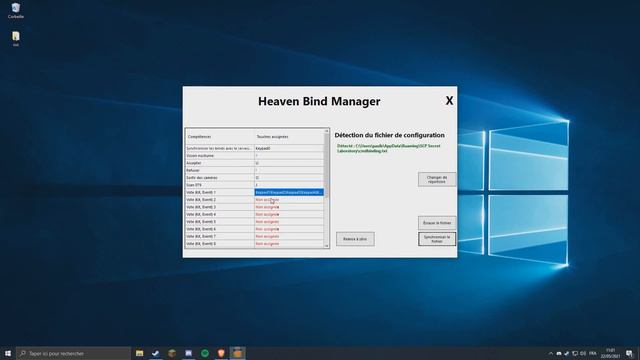640x360 pixels.
Task: Click the green detected config file path text
Action: tap(389, 149)
